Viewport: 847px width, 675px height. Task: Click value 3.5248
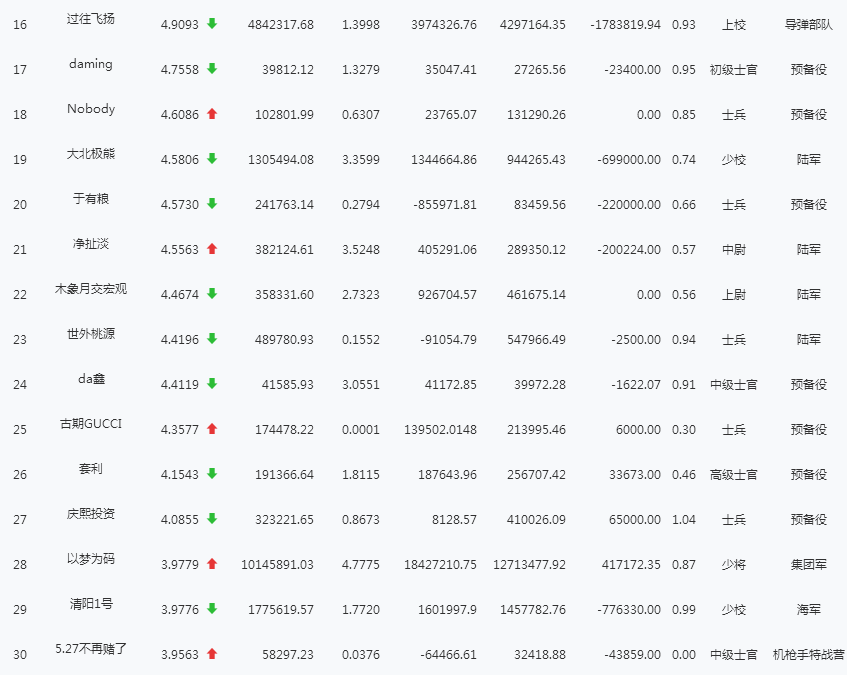pyautogui.click(x=361, y=249)
